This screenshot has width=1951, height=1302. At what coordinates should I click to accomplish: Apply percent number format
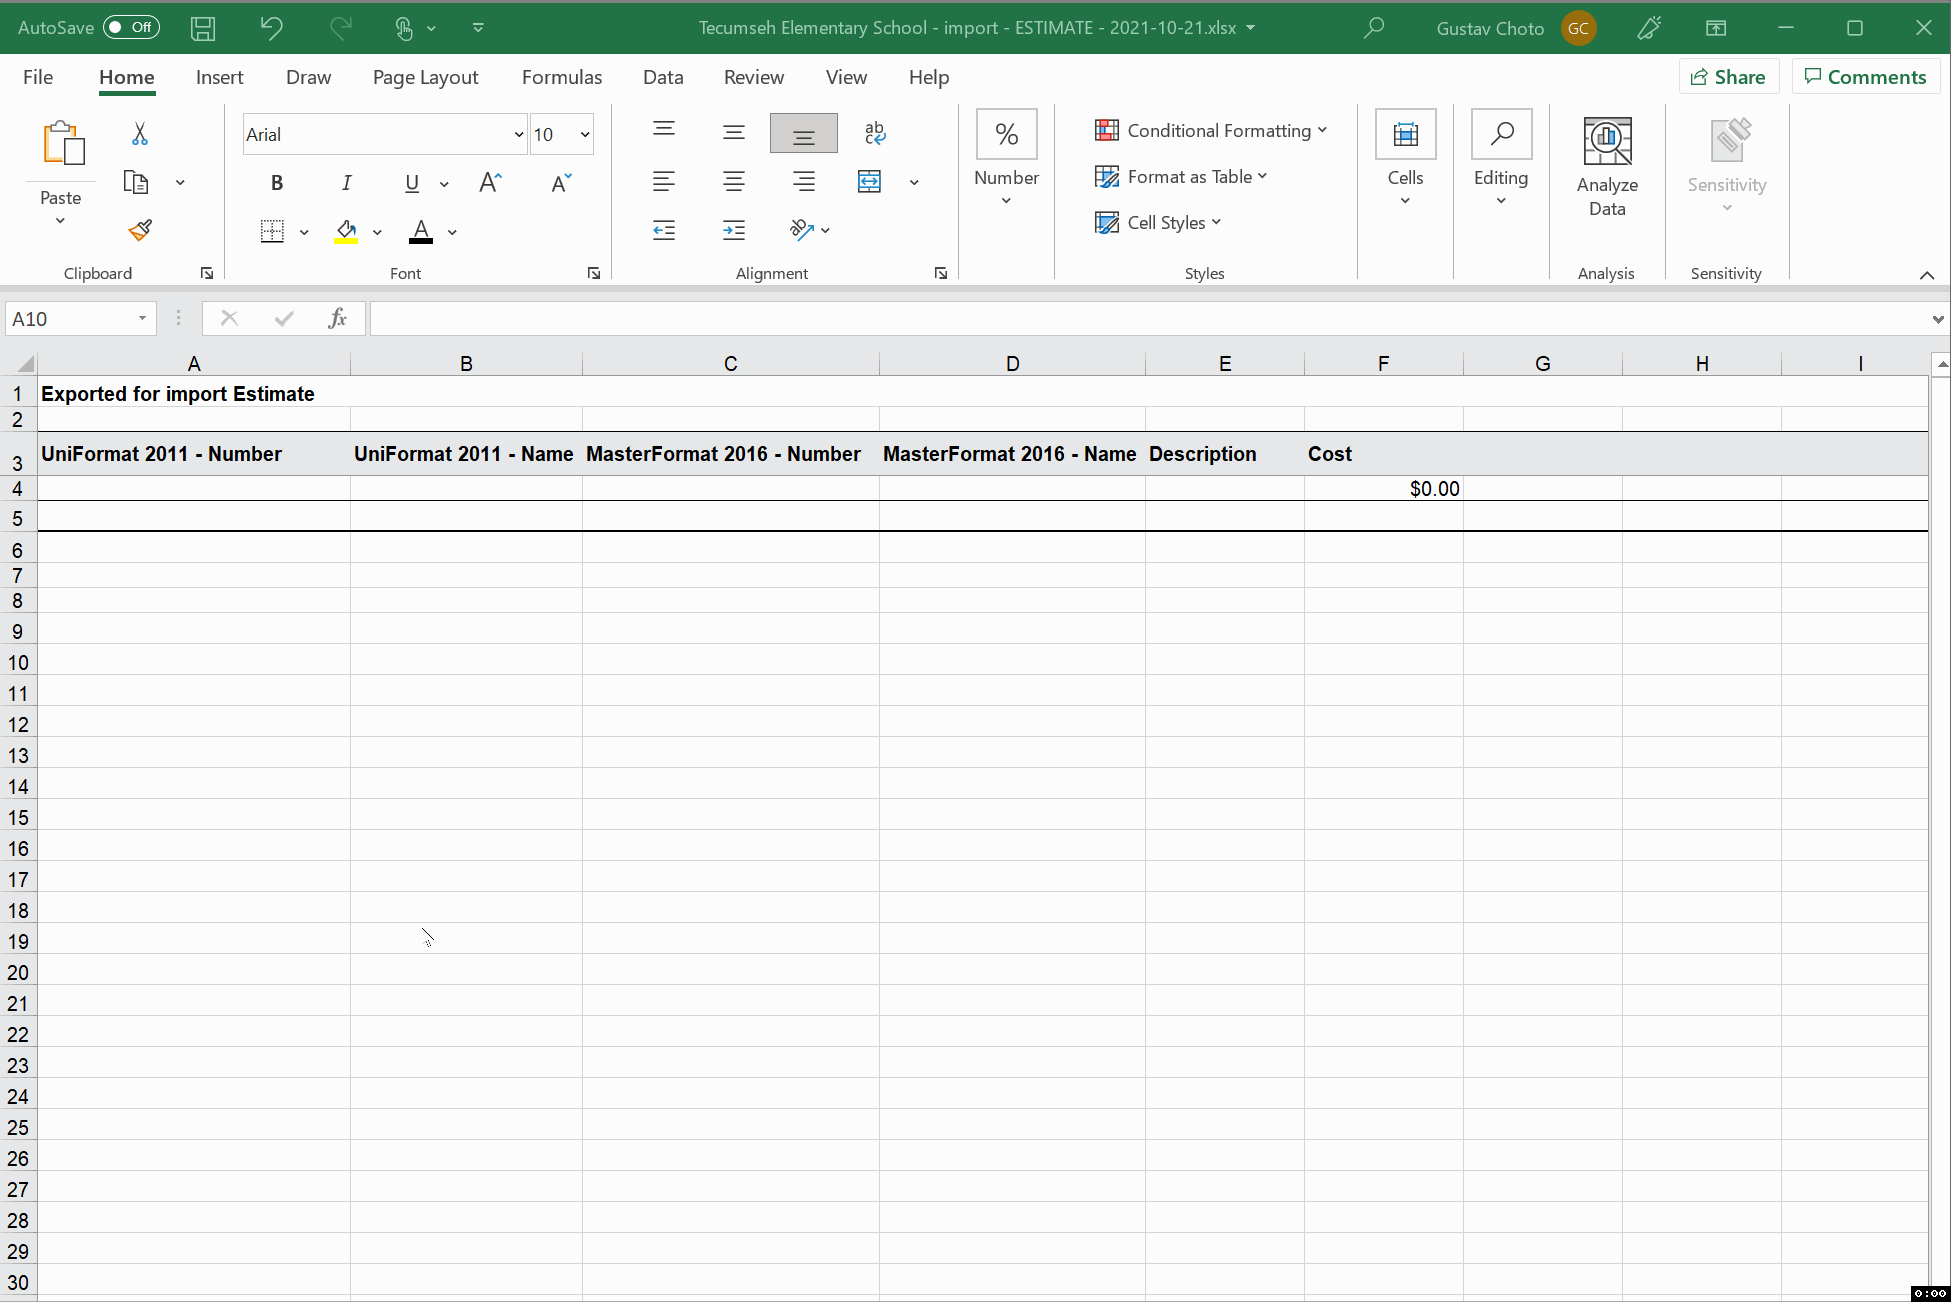pyautogui.click(x=1006, y=133)
